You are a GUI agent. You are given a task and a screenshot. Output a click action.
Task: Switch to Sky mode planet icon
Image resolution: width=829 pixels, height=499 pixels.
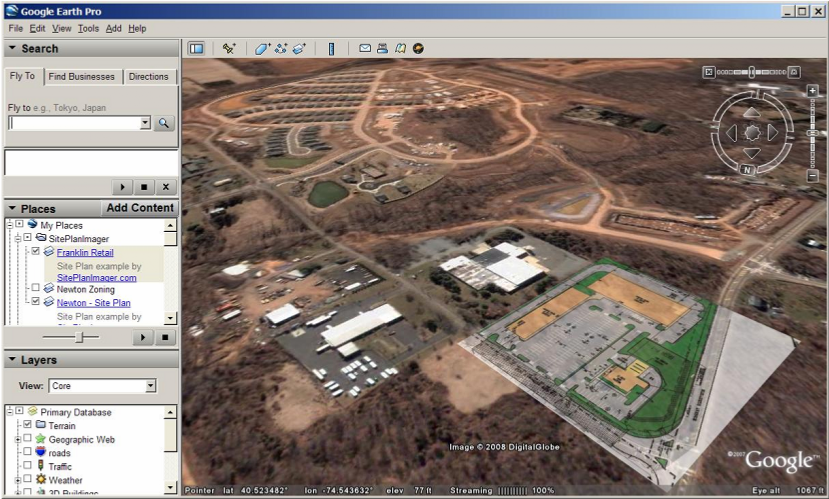418,48
